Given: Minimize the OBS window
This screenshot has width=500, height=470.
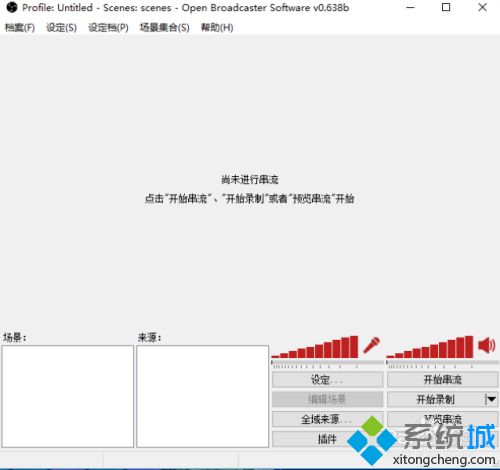Looking at the screenshot, I should (x=411, y=7).
